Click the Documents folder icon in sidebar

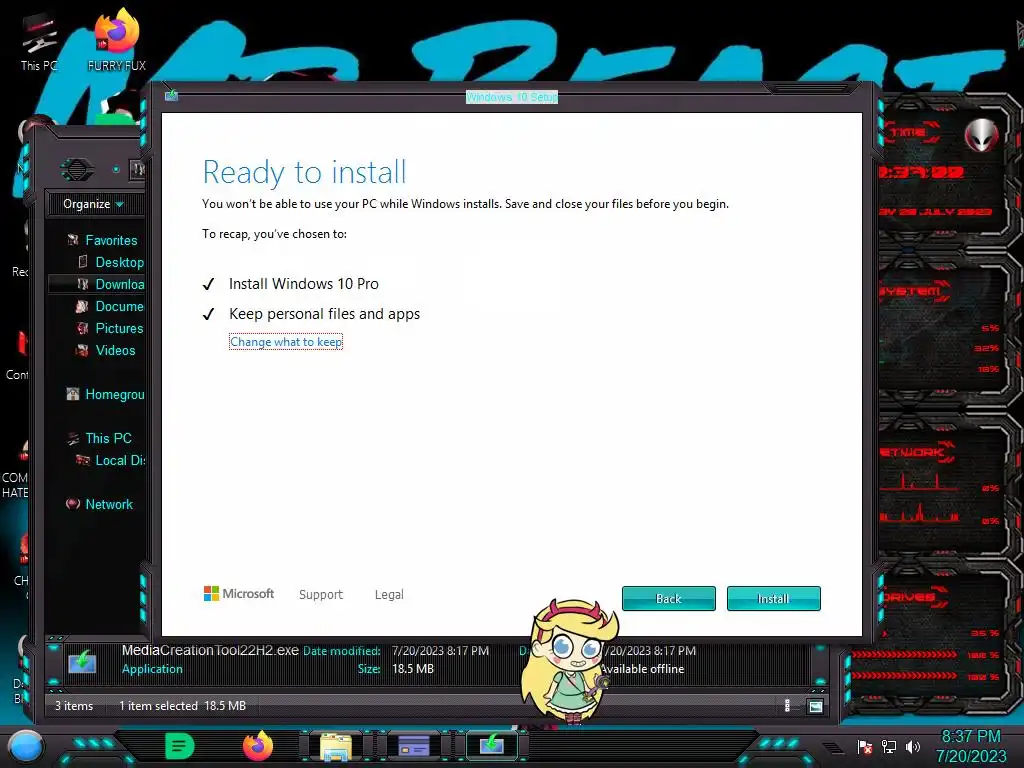(x=82, y=306)
